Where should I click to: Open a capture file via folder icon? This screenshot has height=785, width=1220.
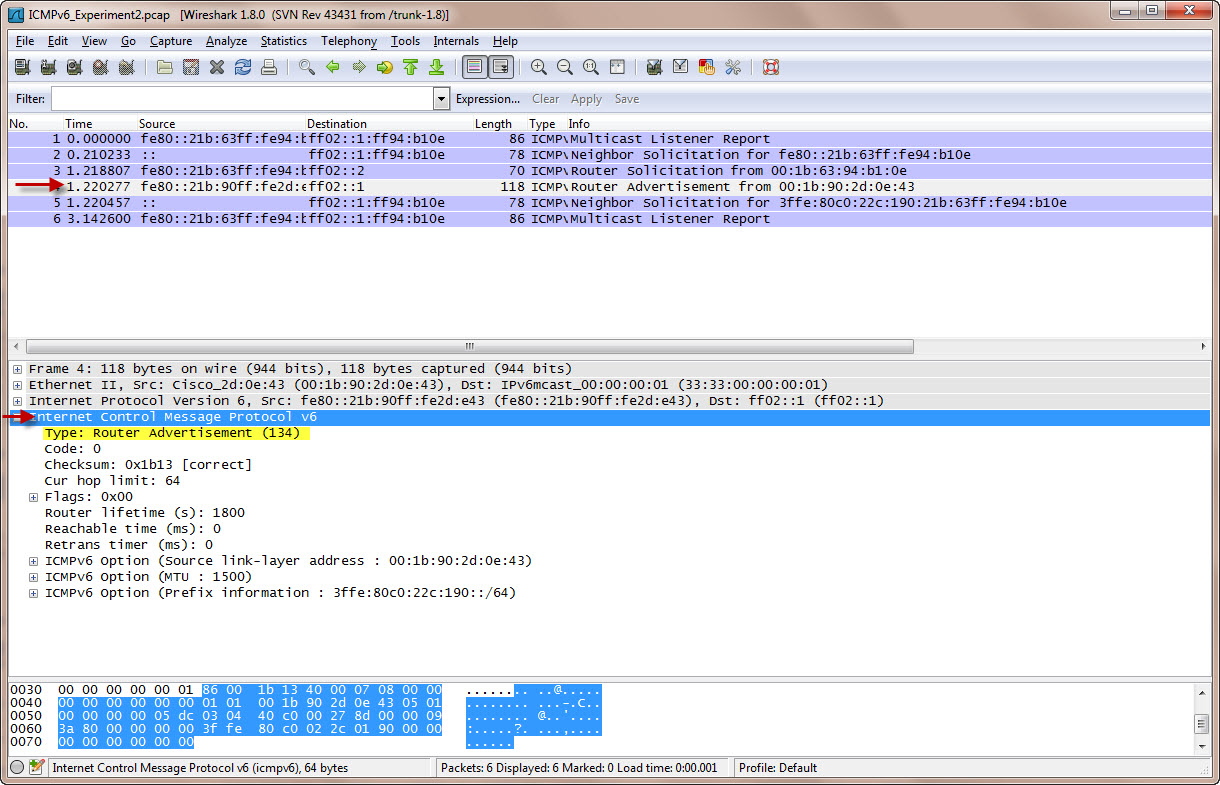point(165,67)
